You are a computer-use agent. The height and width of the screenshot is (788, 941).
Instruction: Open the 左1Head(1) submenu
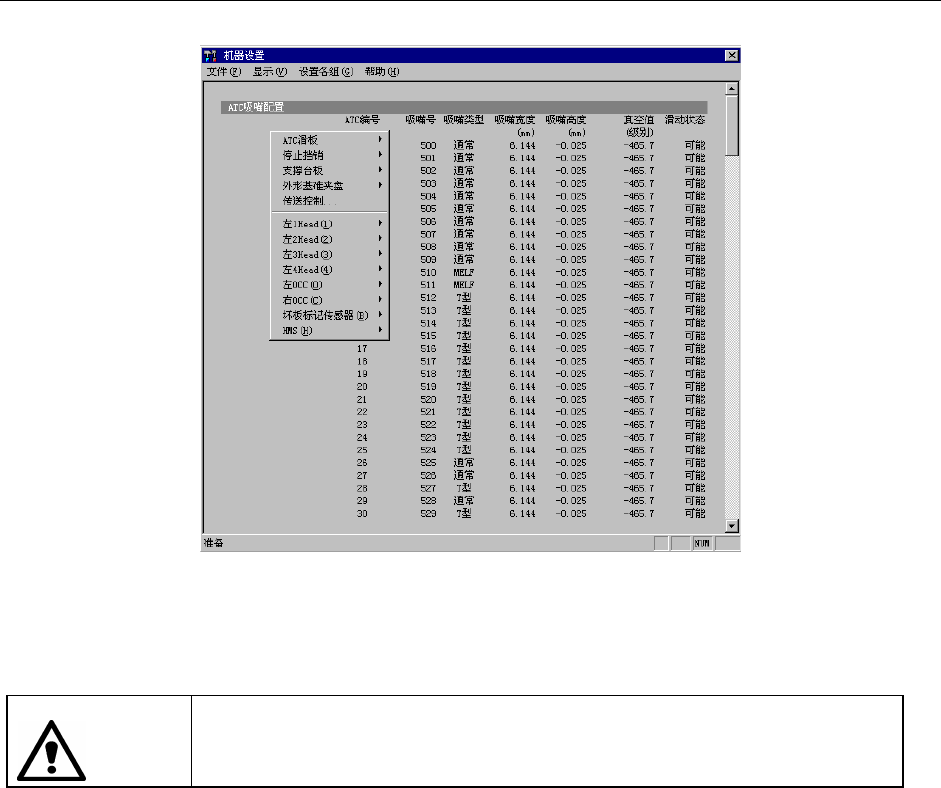tap(329, 224)
